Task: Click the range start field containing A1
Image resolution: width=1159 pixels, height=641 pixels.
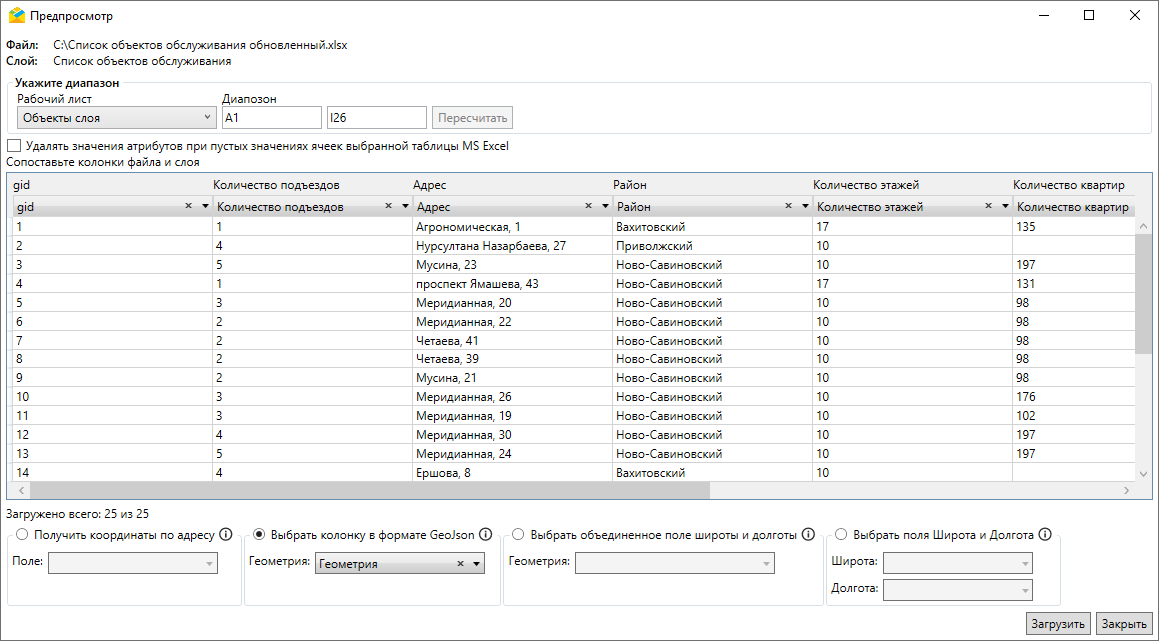Action: click(x=271, y=118)
